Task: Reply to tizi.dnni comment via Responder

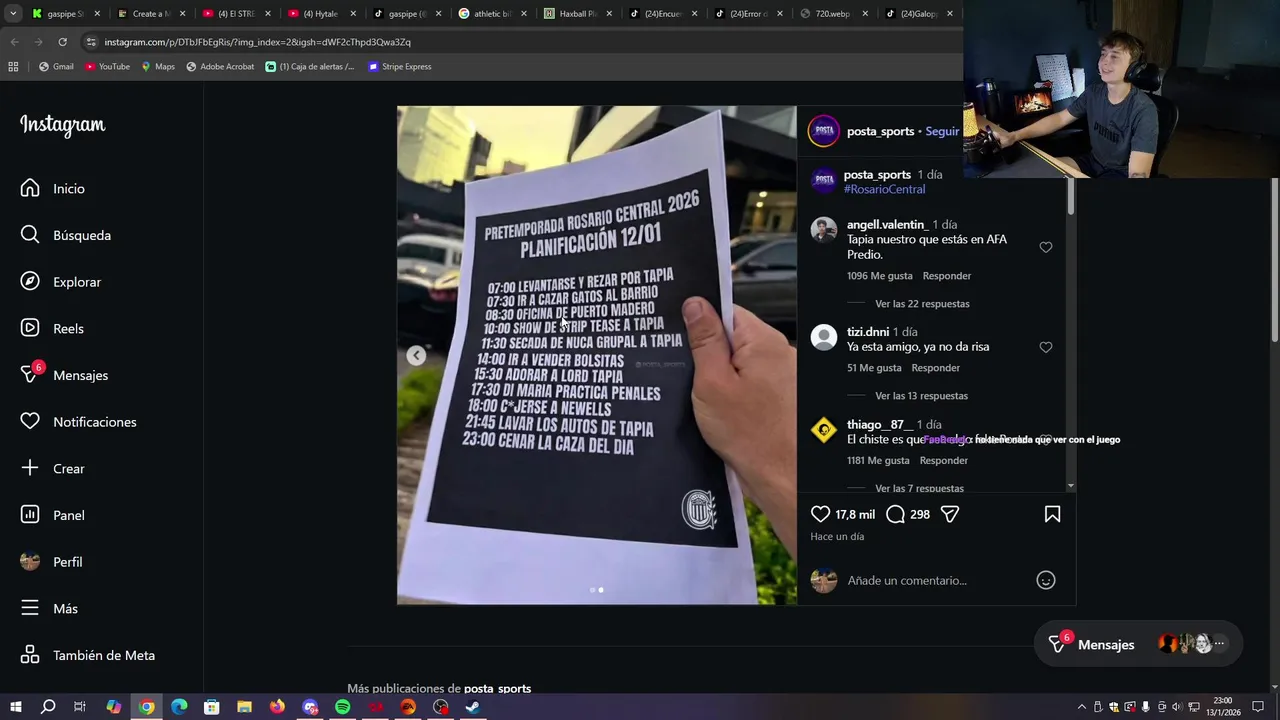Action: point(935,368)
